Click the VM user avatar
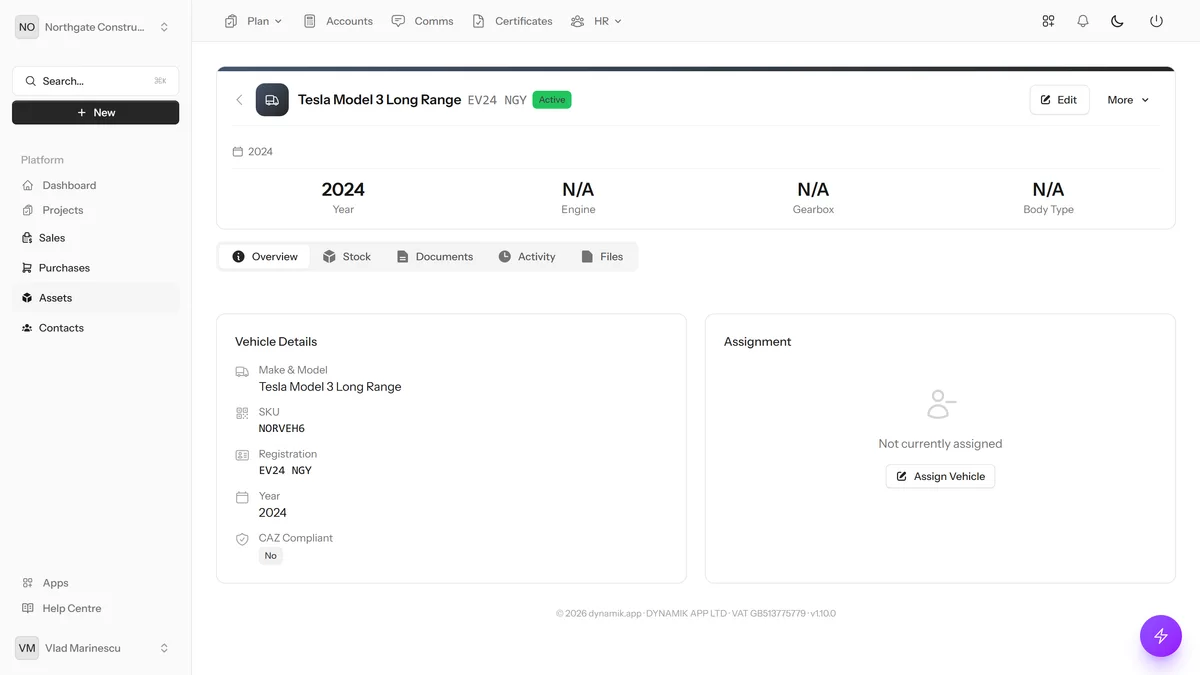Viewport: 1200px width, 675px height. (x=27, y=648)
